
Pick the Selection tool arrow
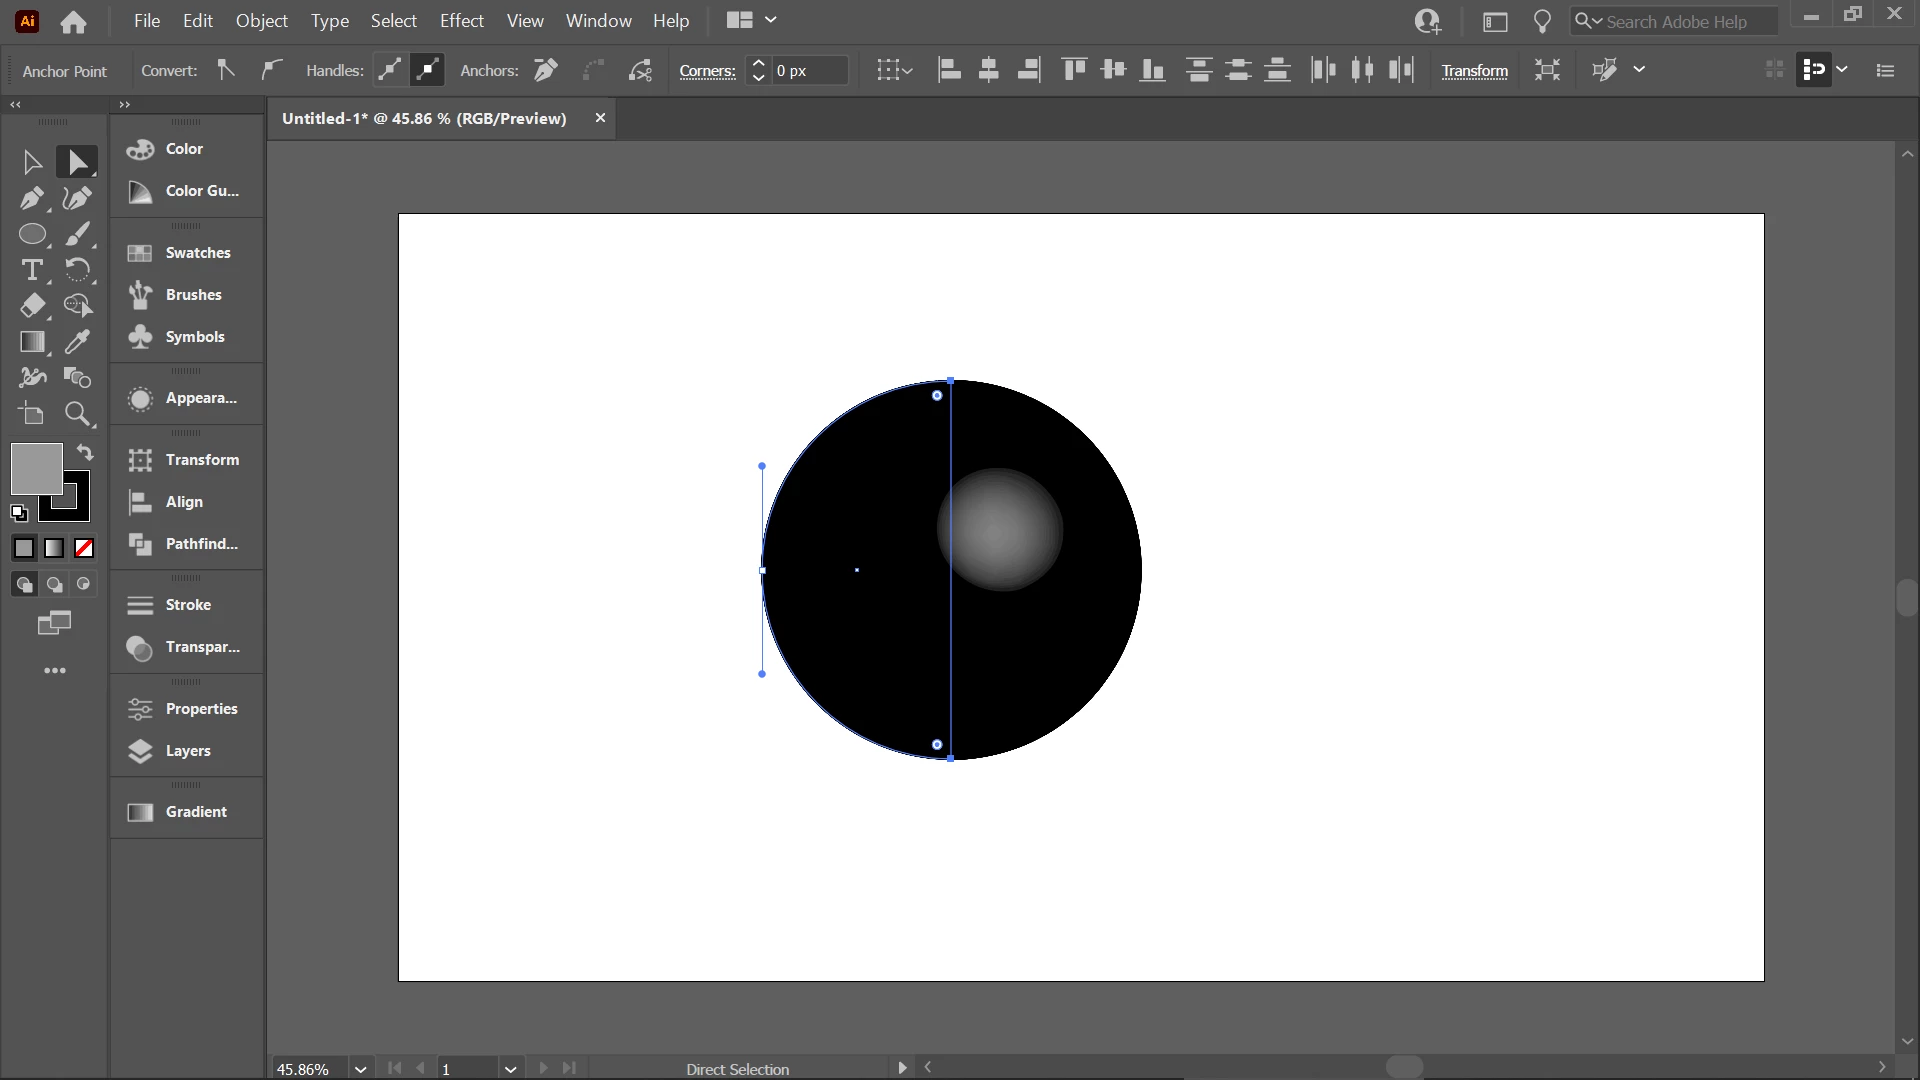(x=32, y=162)
